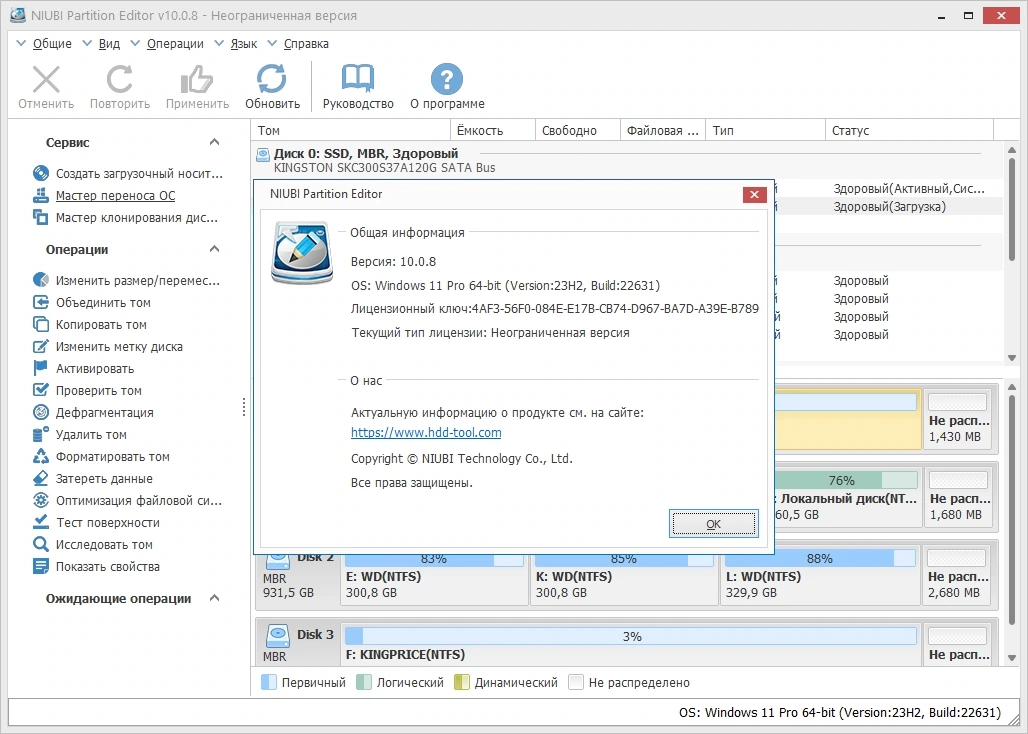
Task: Click the Повторить (redo) toolbar icon
Action: point(119,79)
